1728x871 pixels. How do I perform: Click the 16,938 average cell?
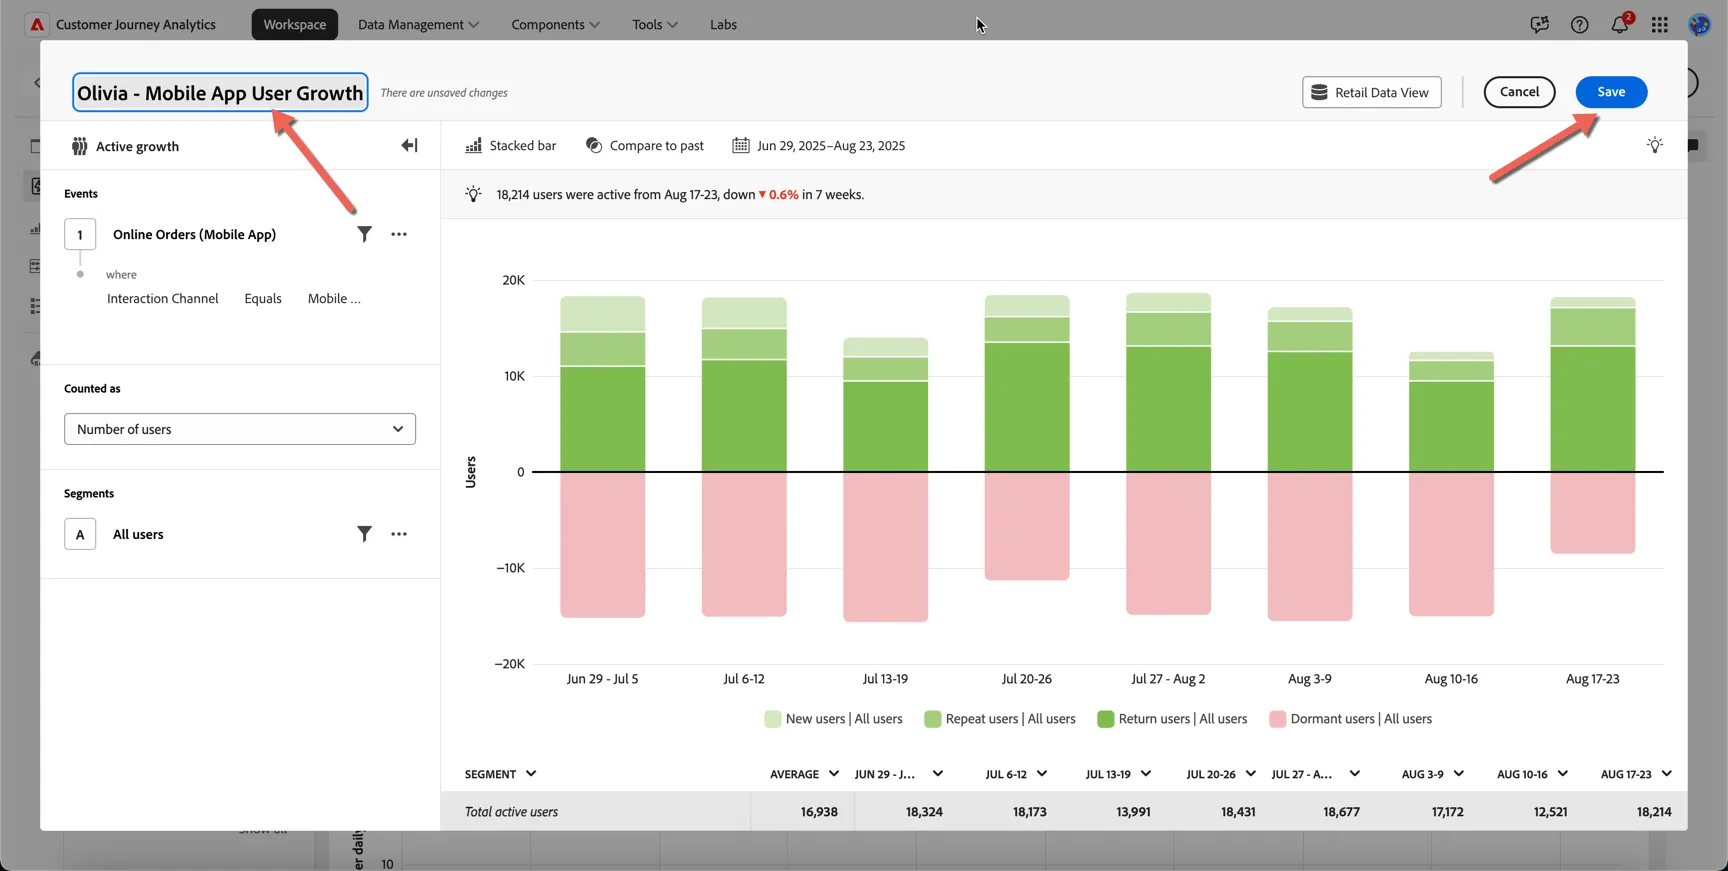tap(819, 812)
